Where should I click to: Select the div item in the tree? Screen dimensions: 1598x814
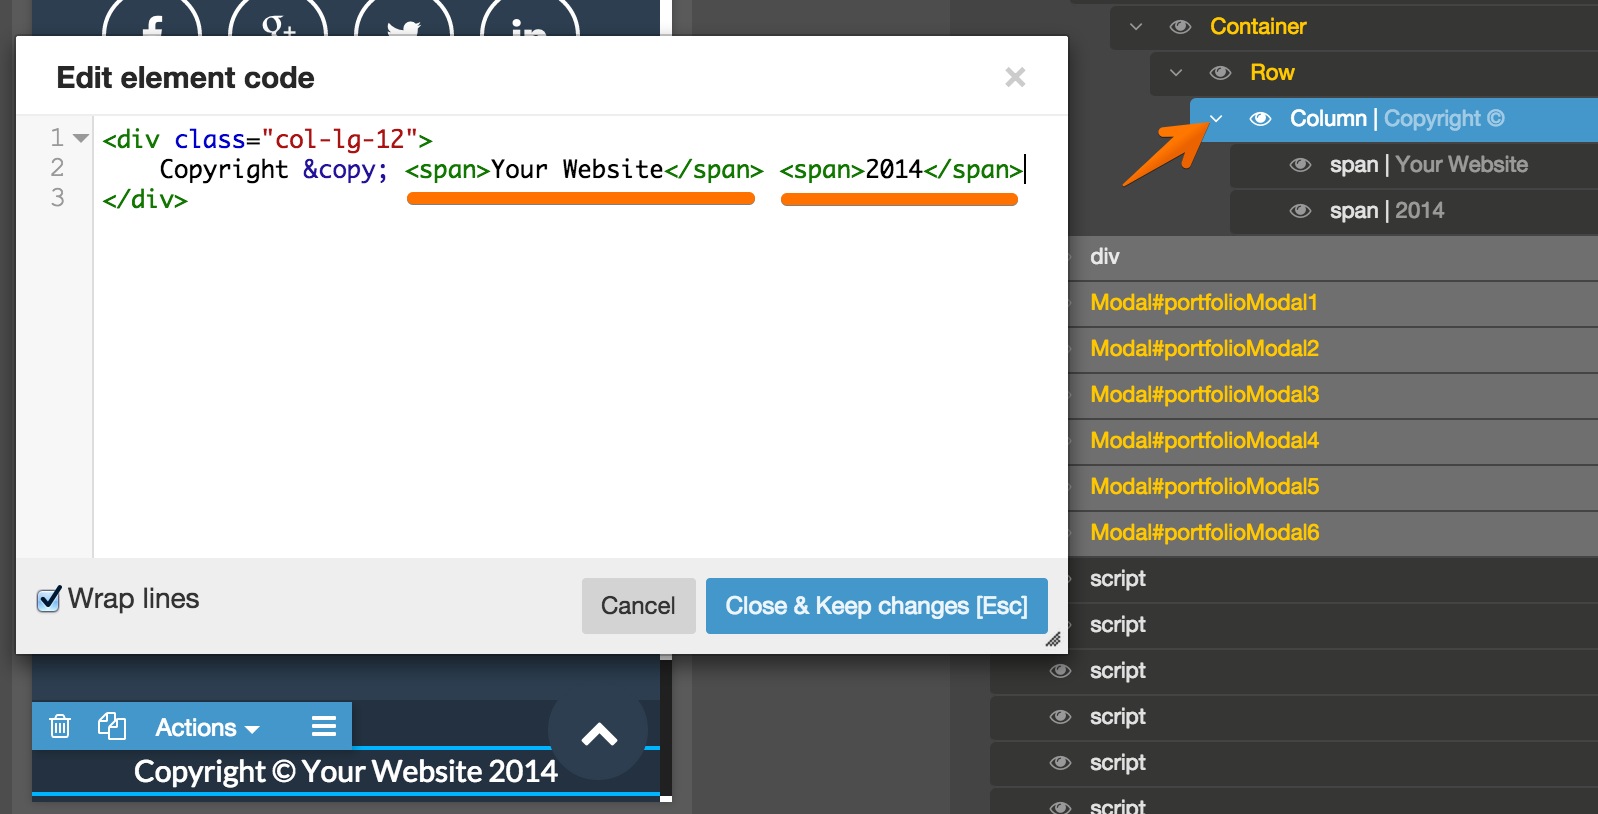[x=1104, y=257]
